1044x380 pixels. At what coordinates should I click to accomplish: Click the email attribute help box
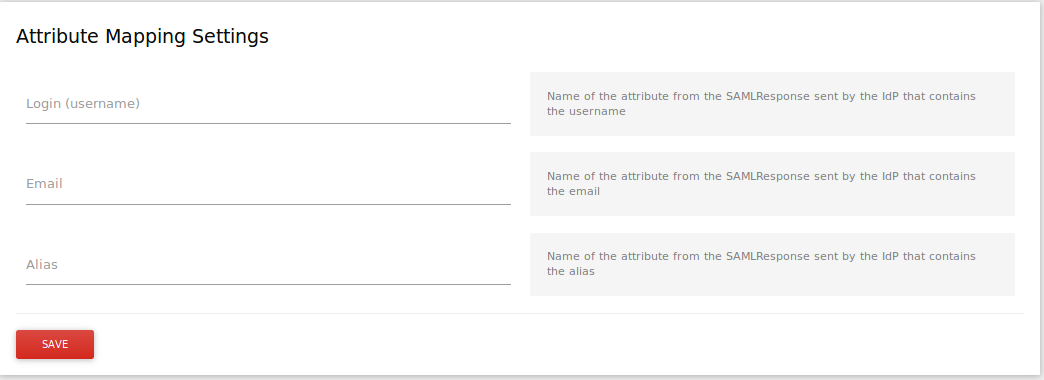[772, 184]
